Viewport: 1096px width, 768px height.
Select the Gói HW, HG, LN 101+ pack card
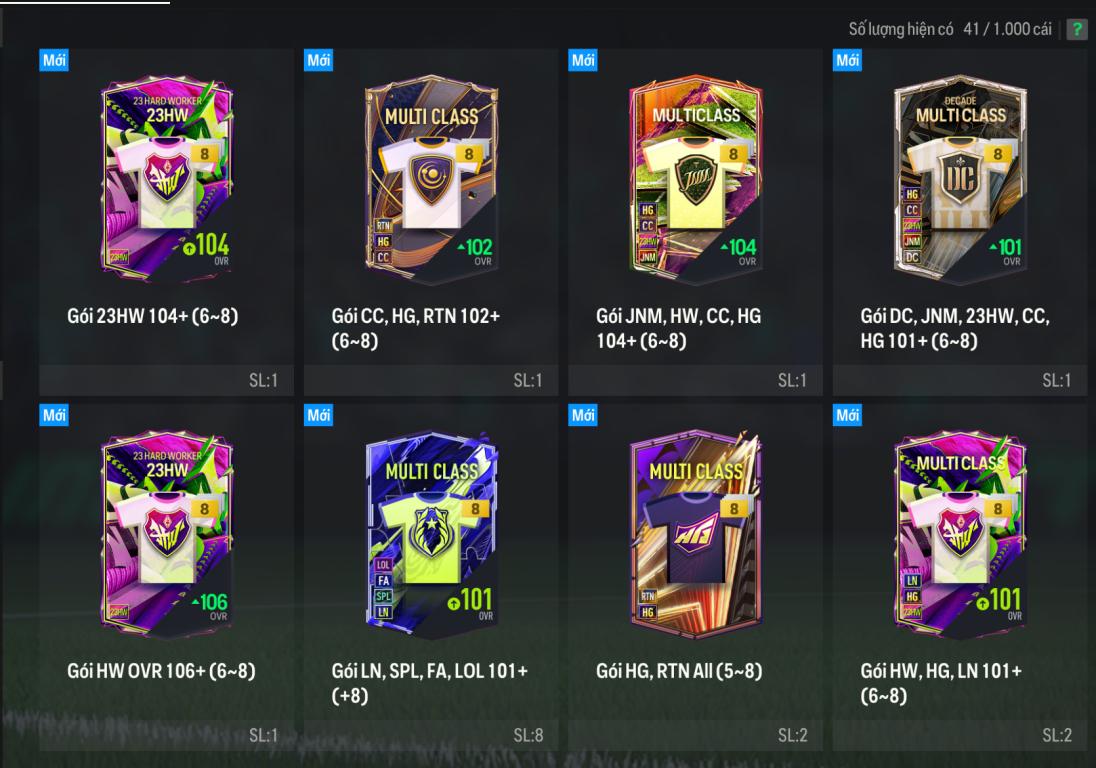tap(960, 577)
